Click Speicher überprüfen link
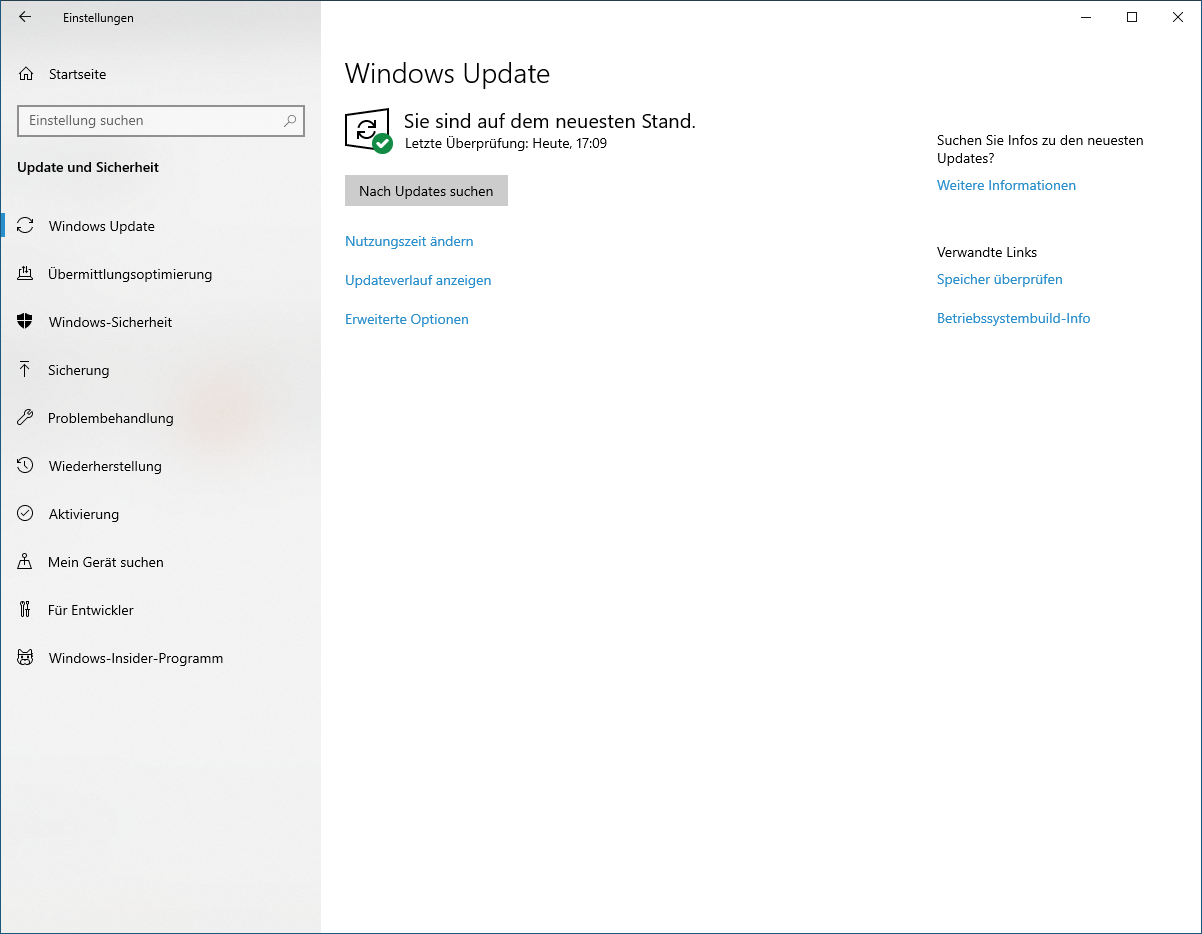This screenshot has height=934, width=1202. point(999,279)
